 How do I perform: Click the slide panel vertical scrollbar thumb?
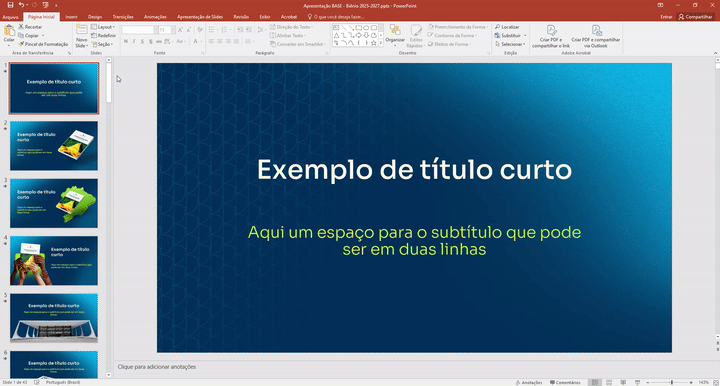tap(109, 83)
